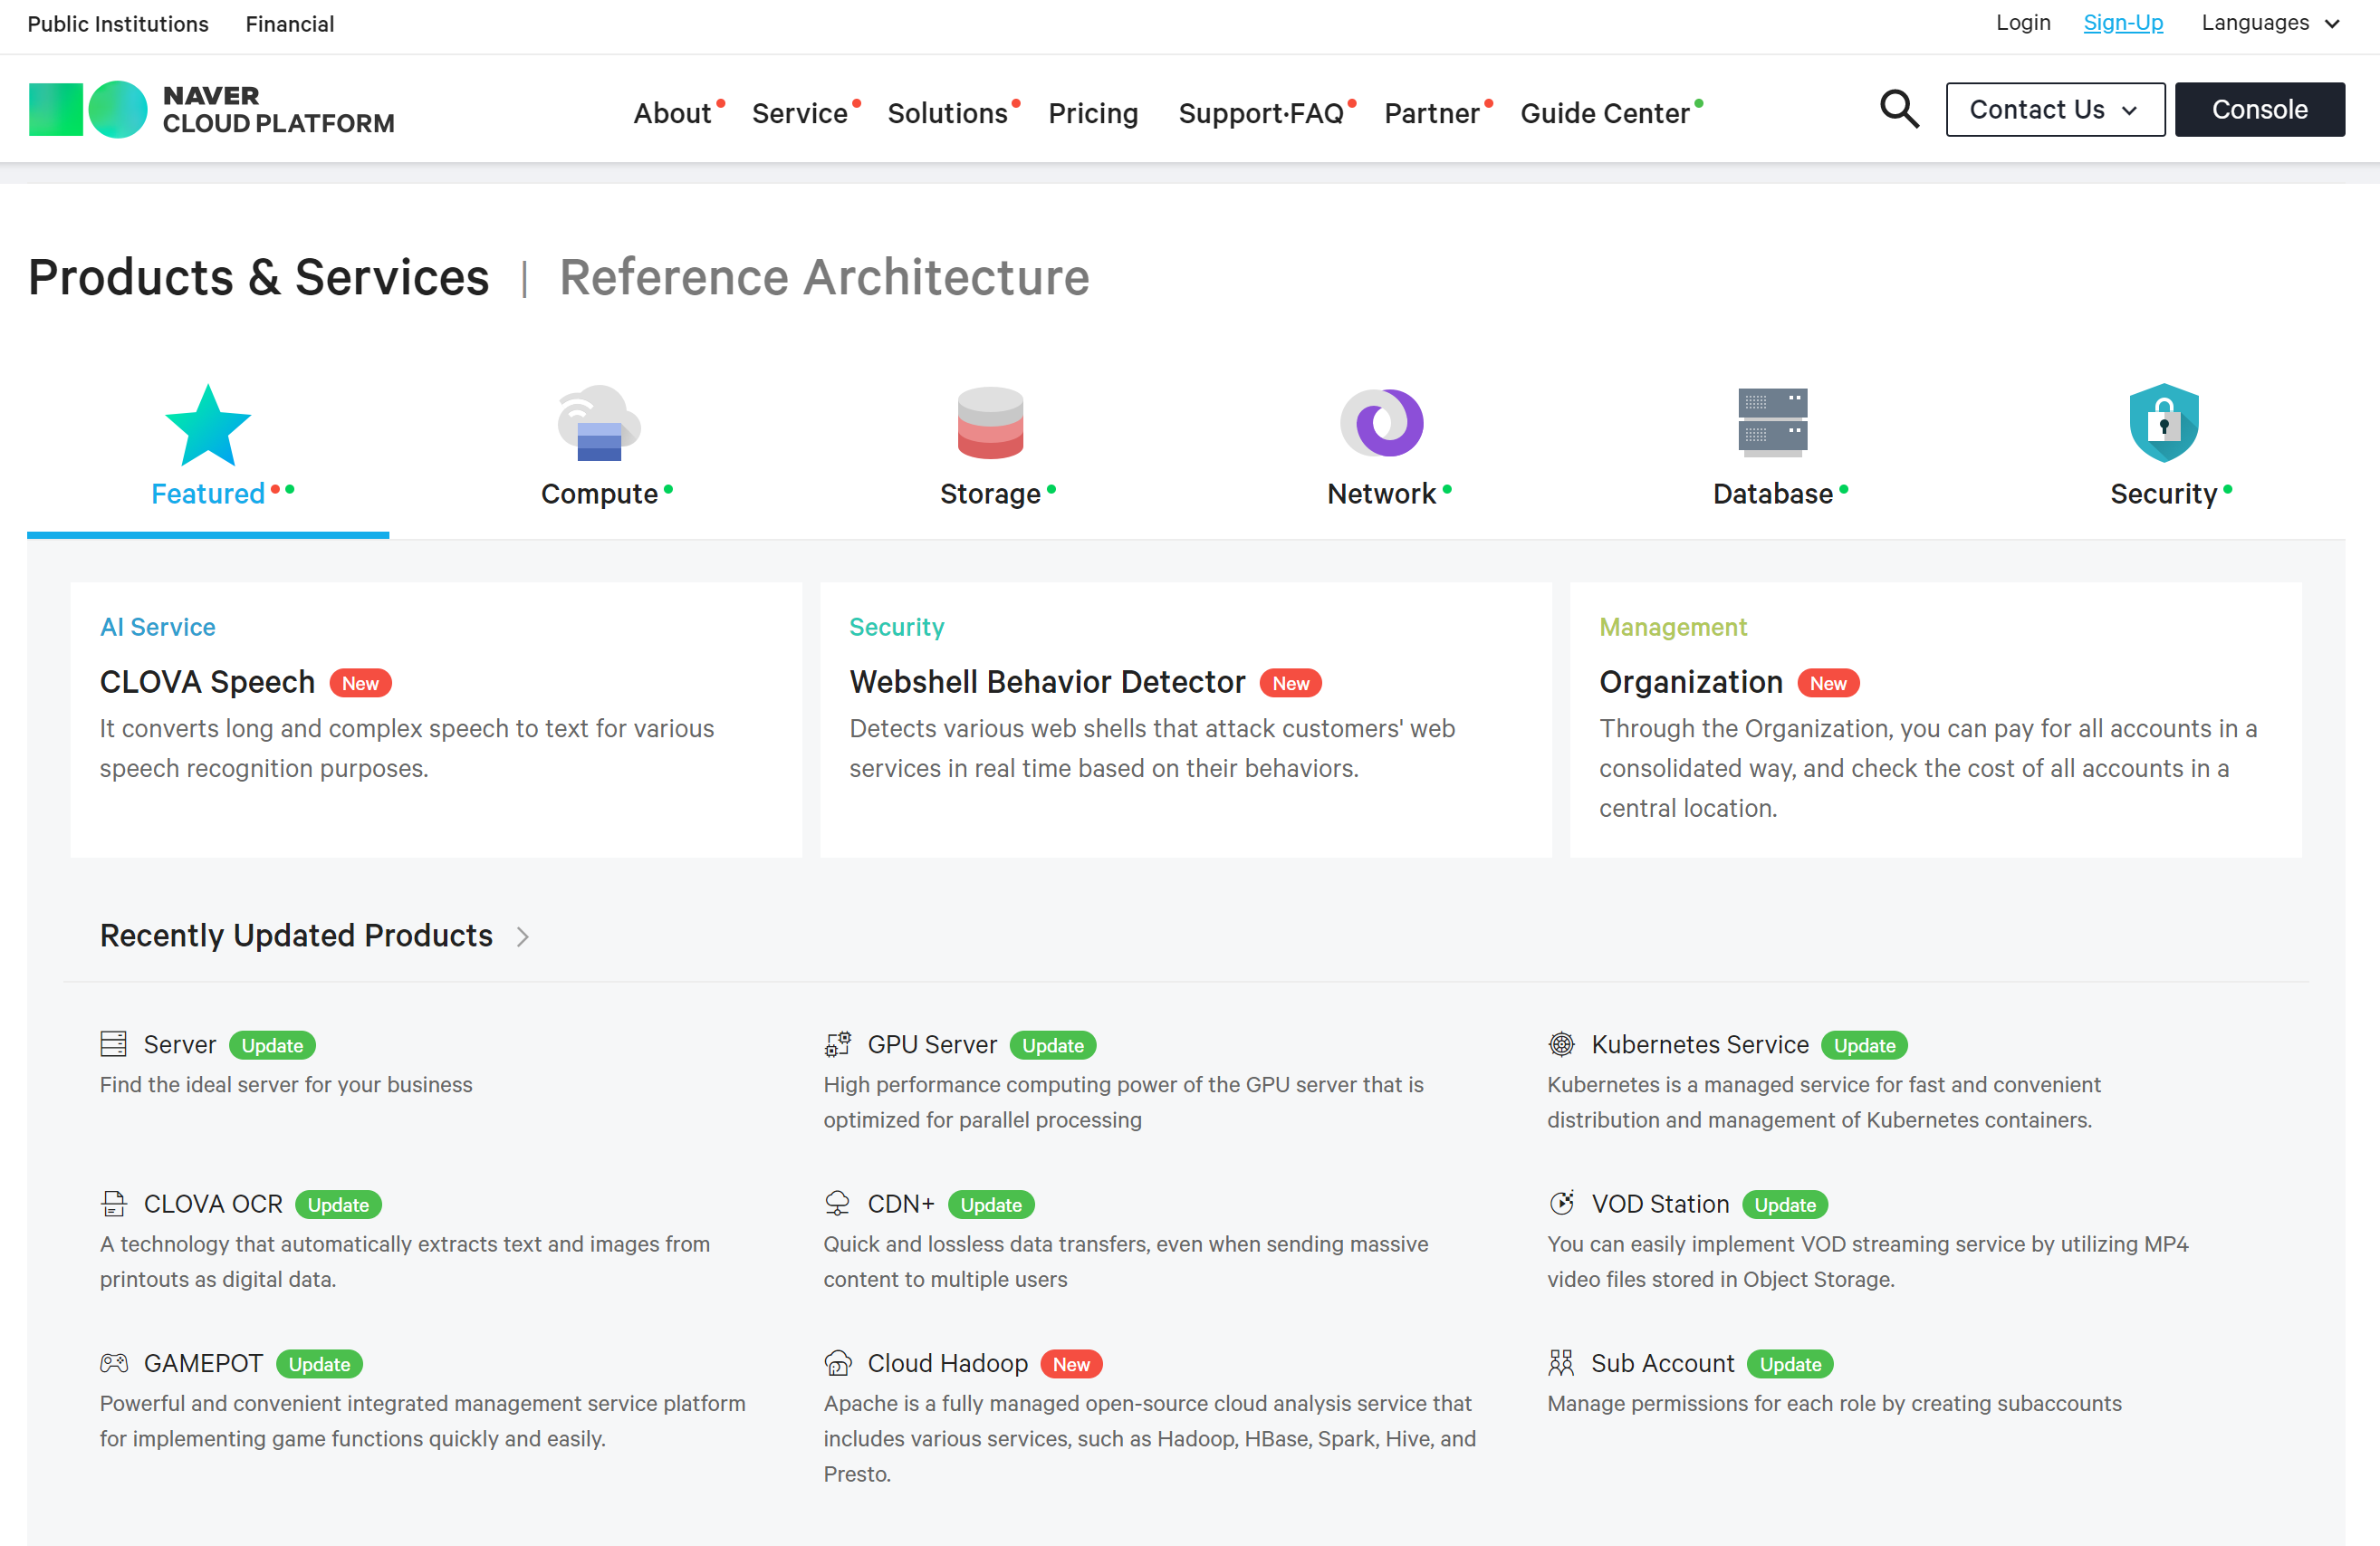
Task: Open the Solutions menu
Action: click(x=948, y=113)
